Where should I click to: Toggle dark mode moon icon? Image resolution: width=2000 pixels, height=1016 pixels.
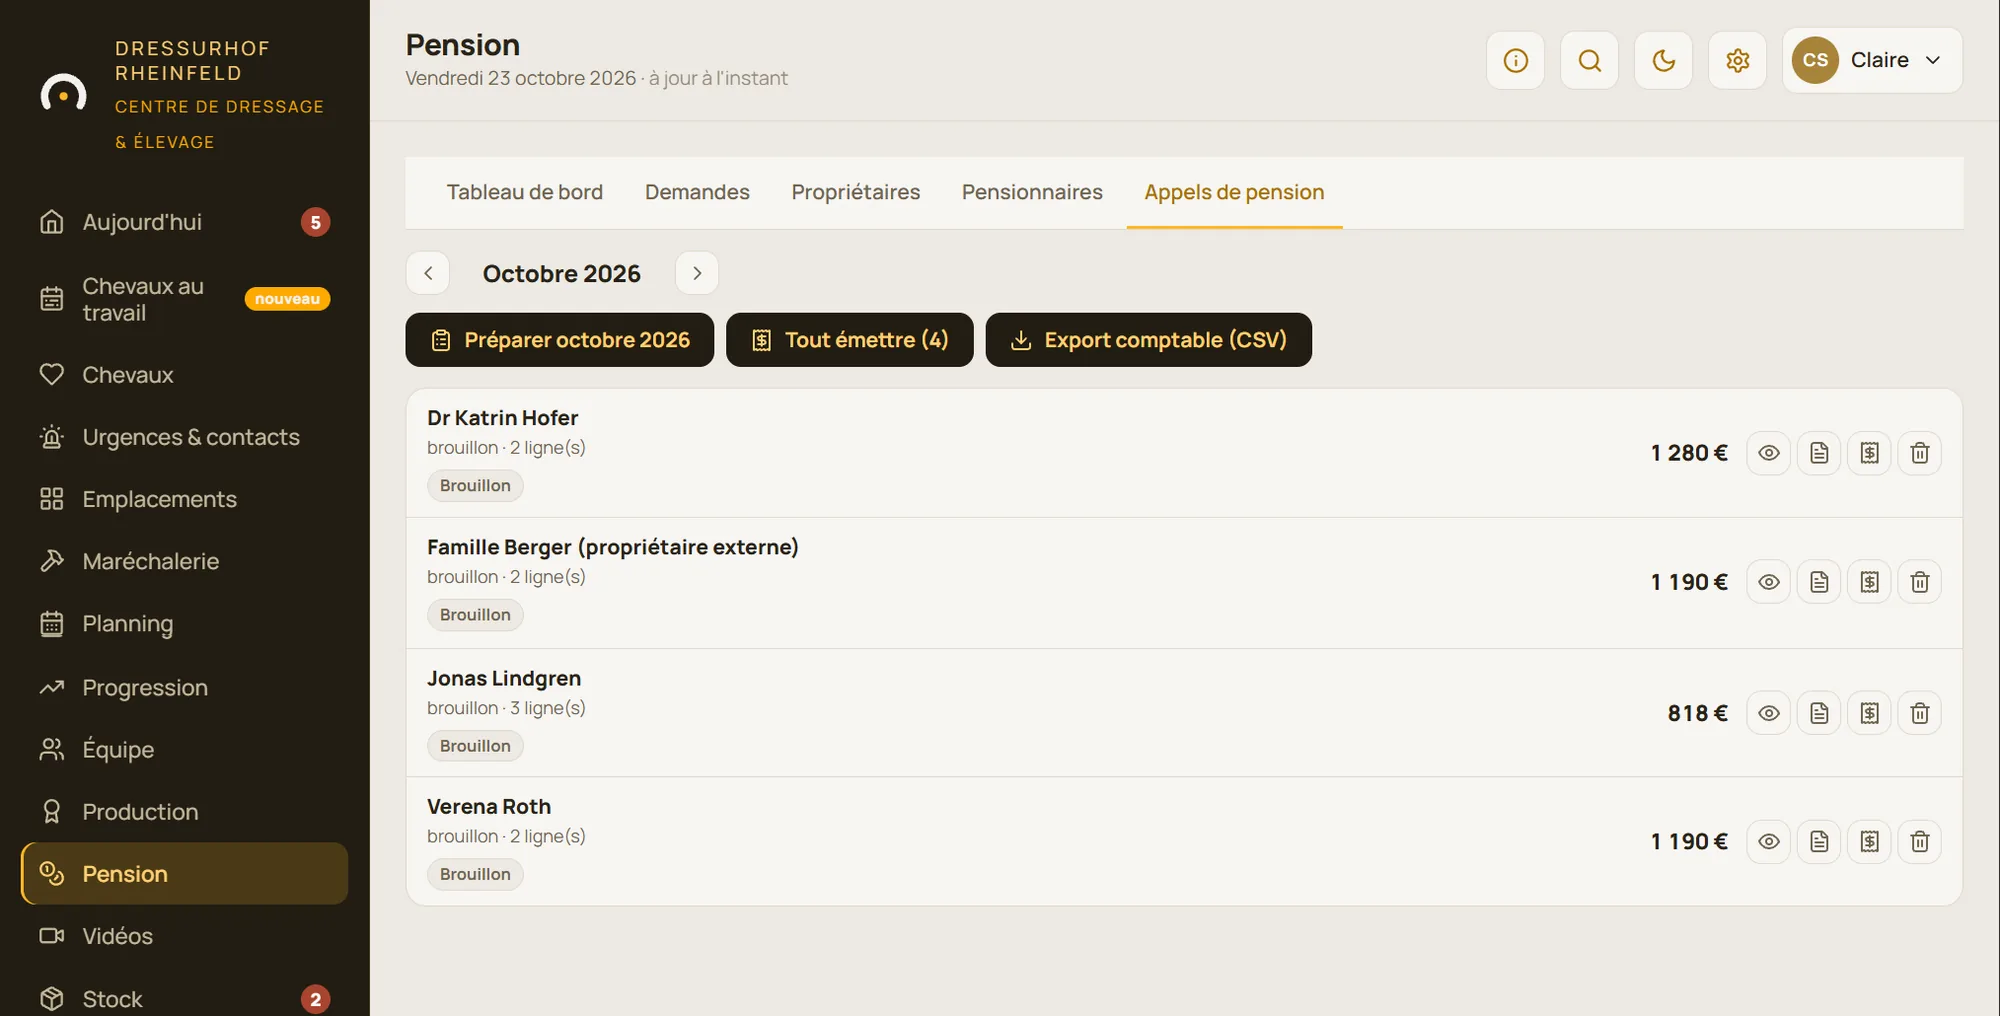point(1663,60)
